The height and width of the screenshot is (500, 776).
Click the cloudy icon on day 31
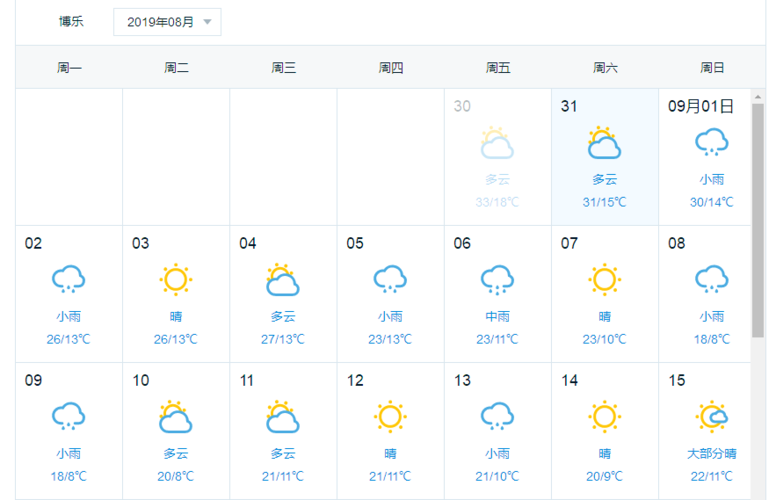click(604, 143)
